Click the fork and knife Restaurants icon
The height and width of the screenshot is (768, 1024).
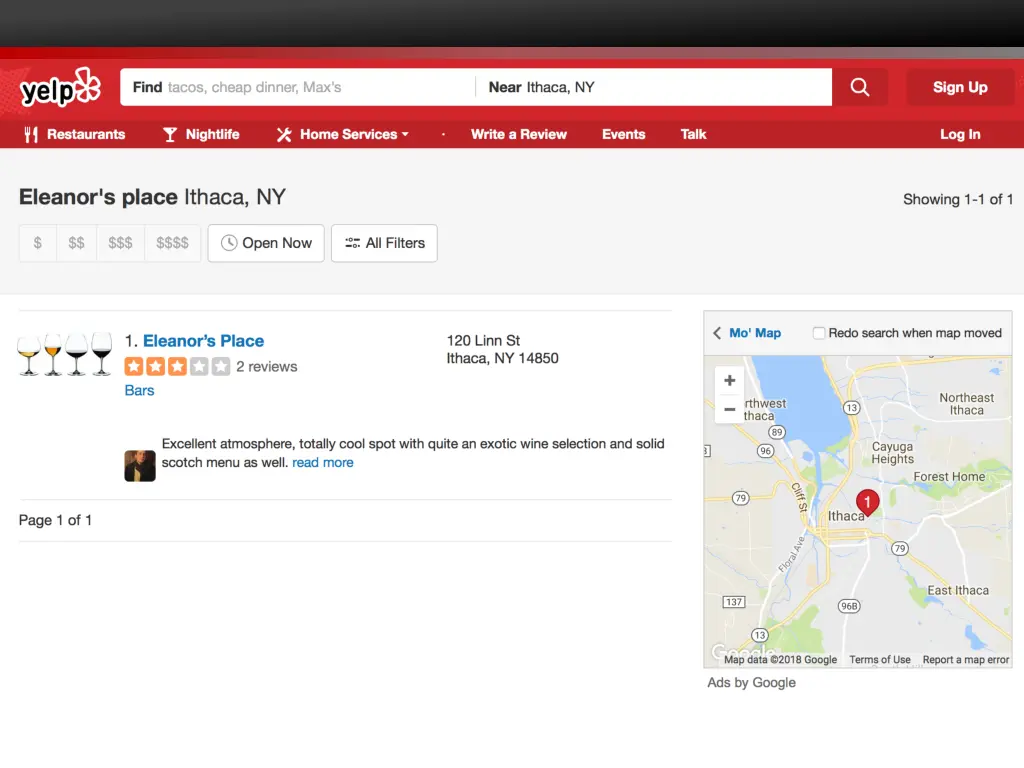pyautogui.click(x=31, y=135)
